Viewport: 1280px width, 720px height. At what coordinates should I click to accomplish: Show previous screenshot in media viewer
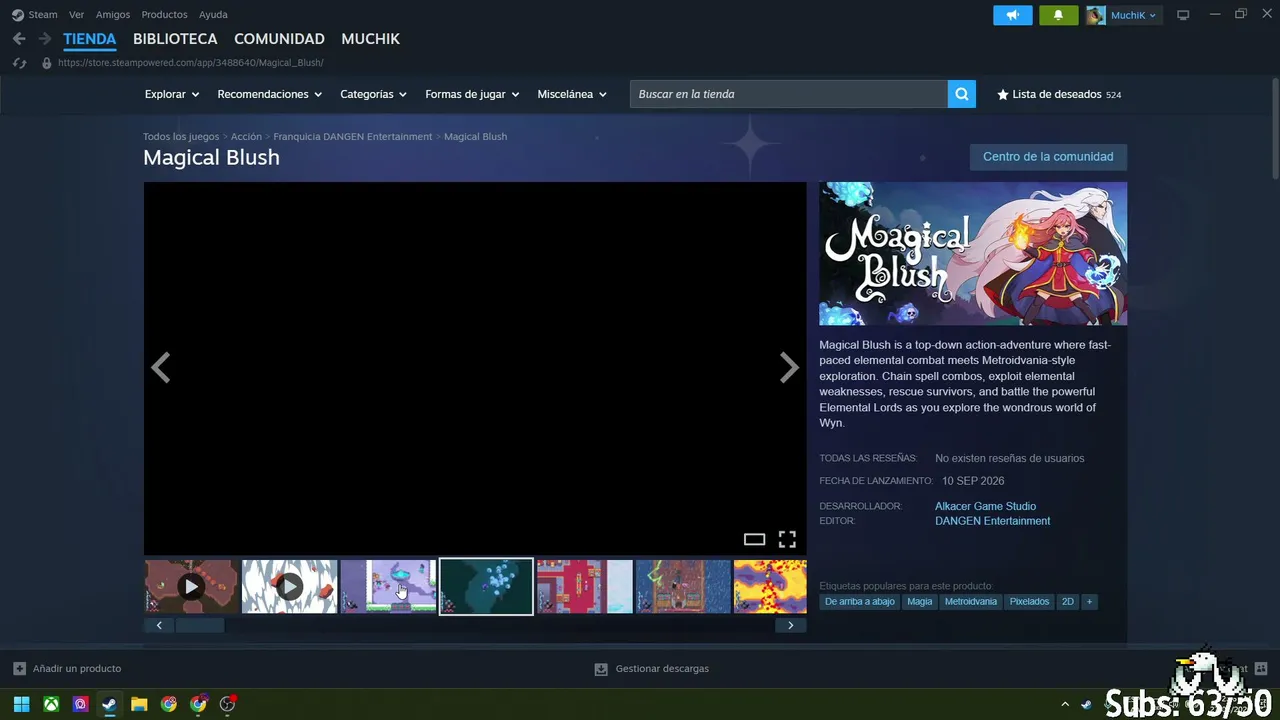tap(161, 368)
